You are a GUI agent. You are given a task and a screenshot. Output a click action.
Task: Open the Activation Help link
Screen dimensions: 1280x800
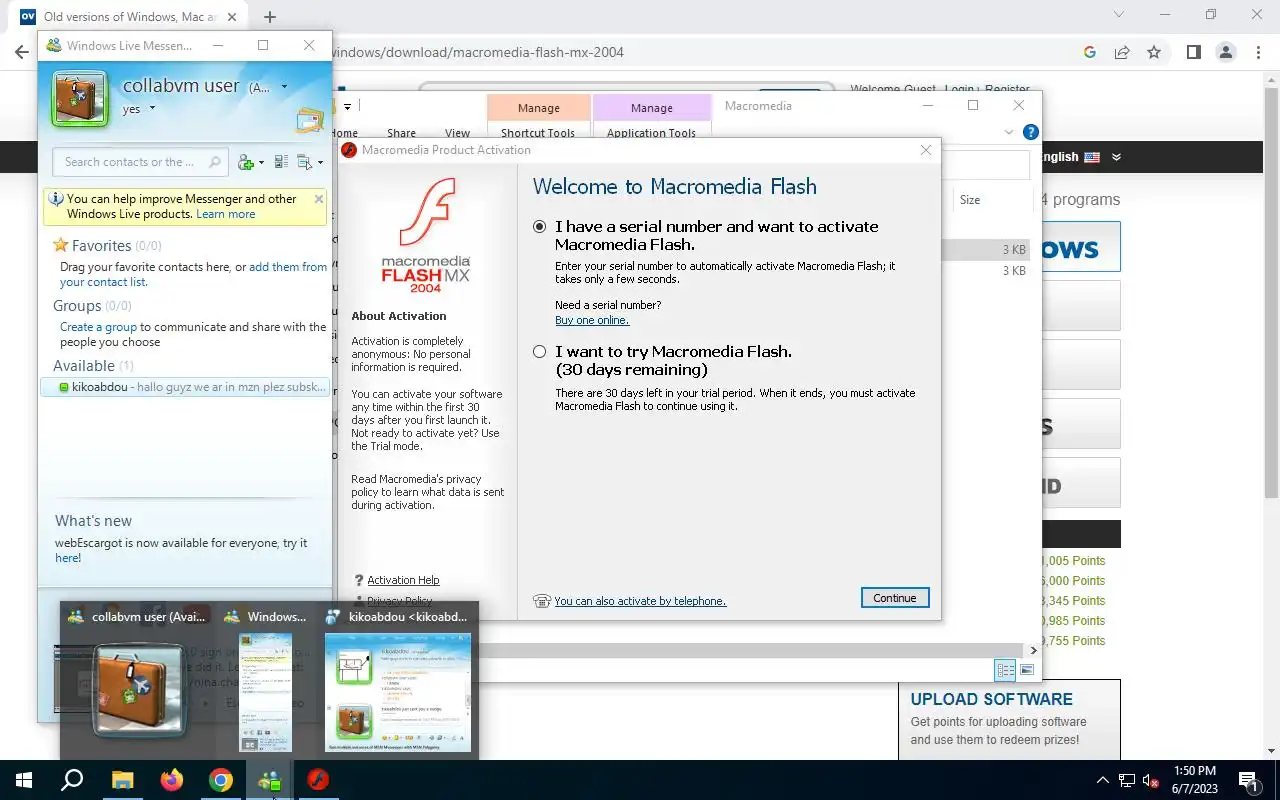tap(403, 580)
